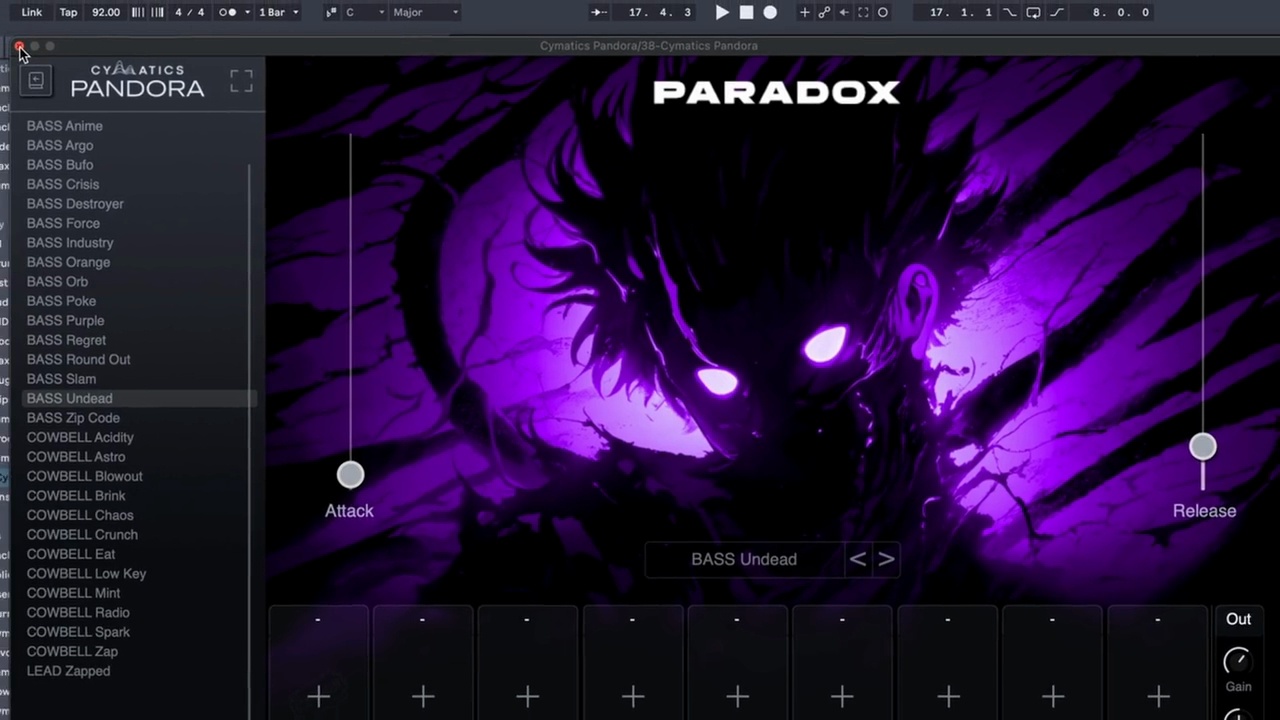Click the Tap tempo button

tap(68, 12)
